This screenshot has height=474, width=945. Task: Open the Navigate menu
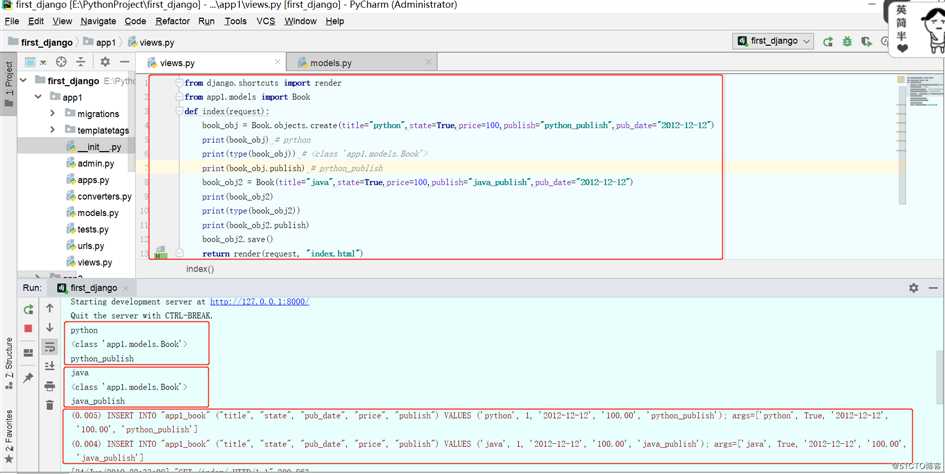tap(98, 21)
